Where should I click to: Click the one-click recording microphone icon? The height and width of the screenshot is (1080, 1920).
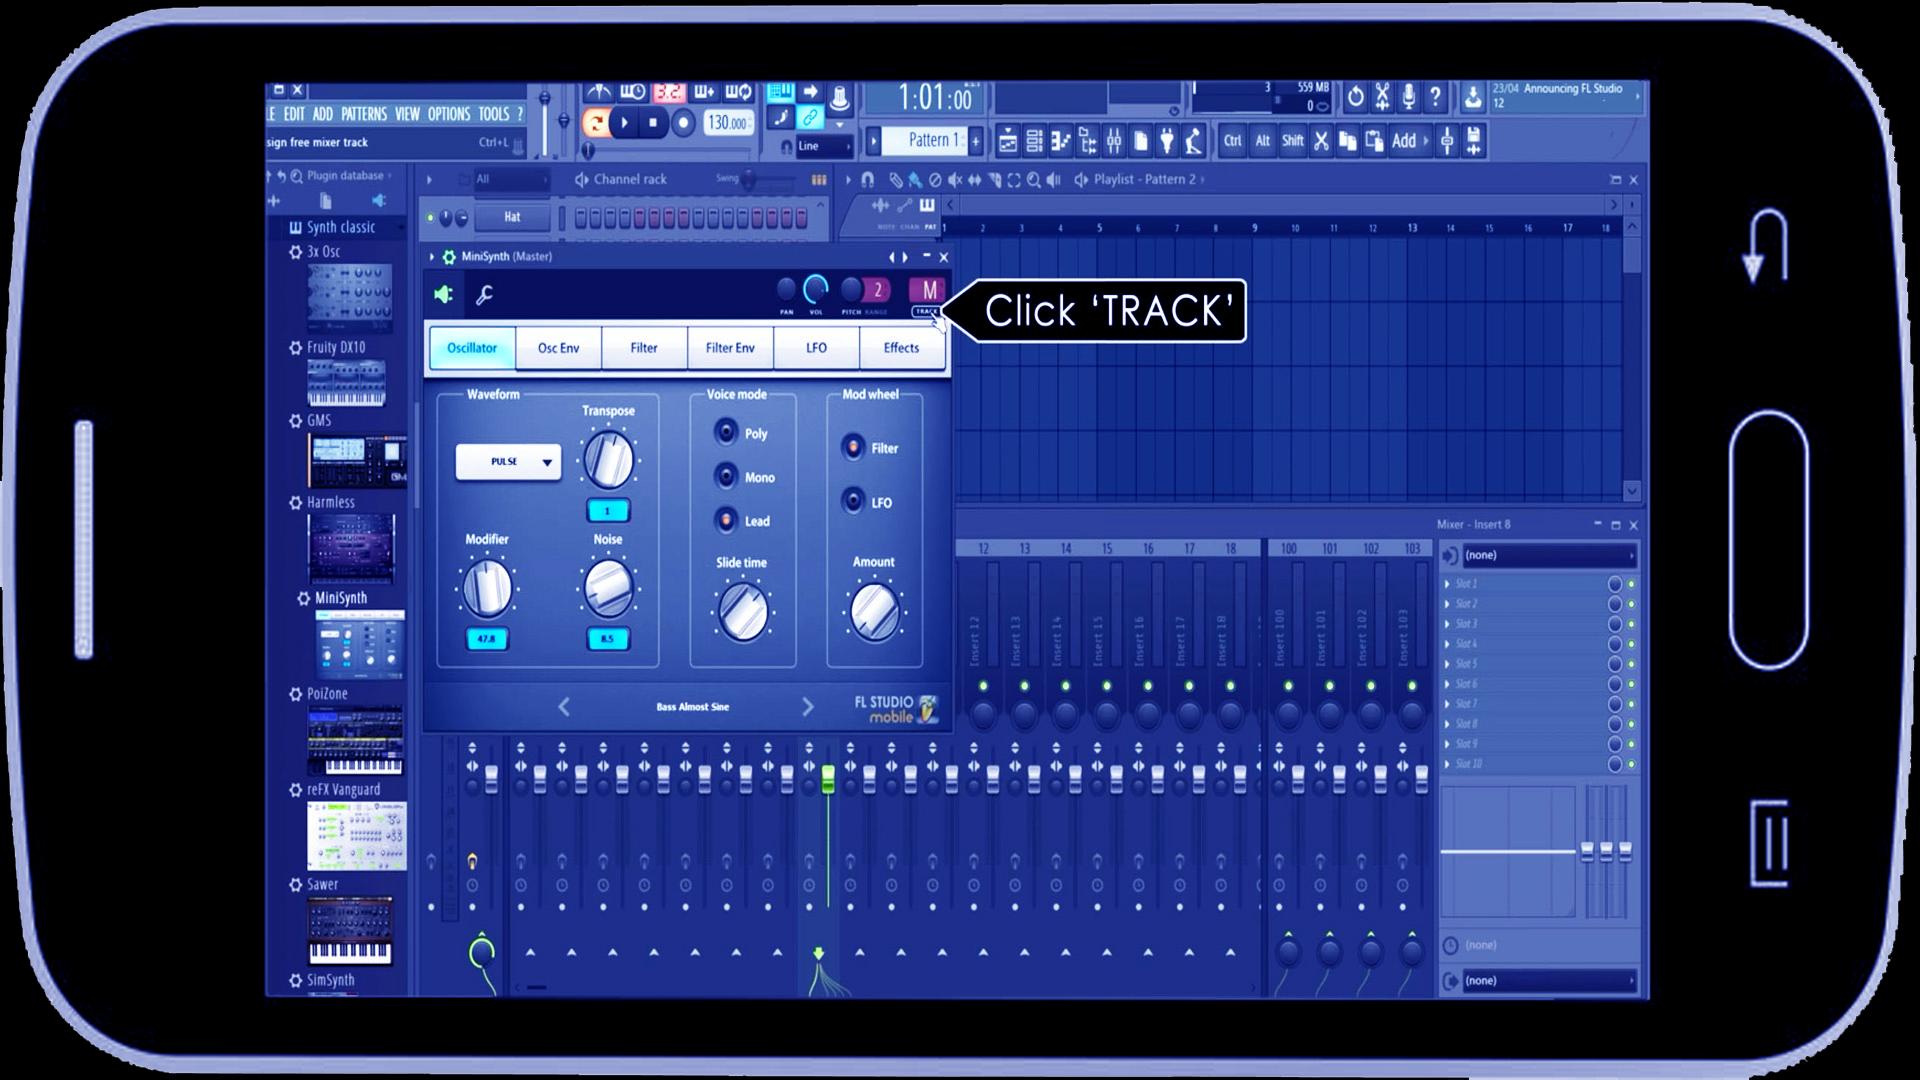(x=1409, y=97)
